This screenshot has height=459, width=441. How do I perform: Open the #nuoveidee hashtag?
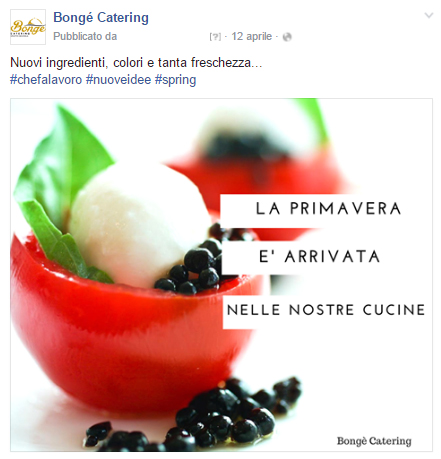coord(118,80)
